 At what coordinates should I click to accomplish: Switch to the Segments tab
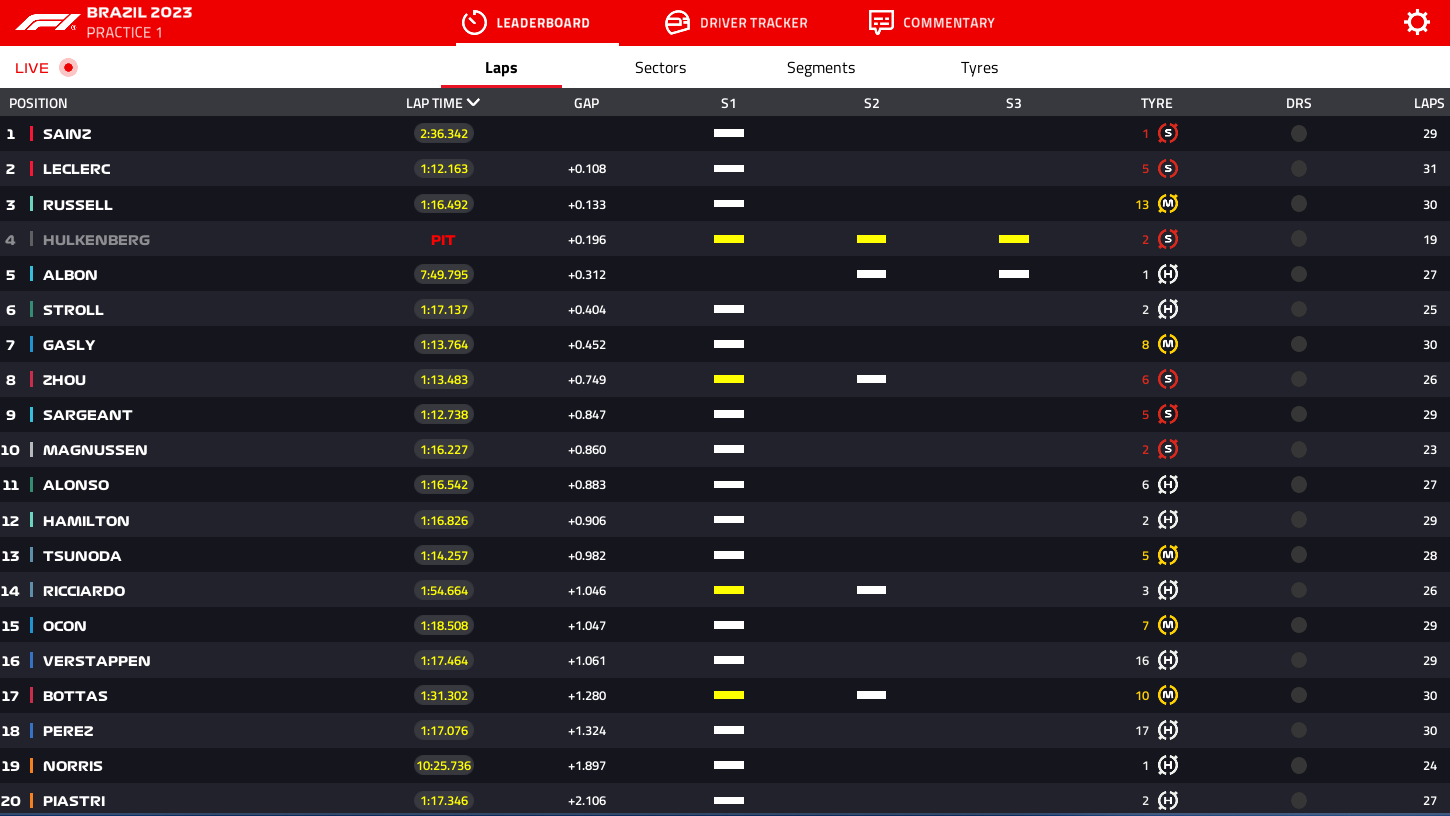point(821,68)
